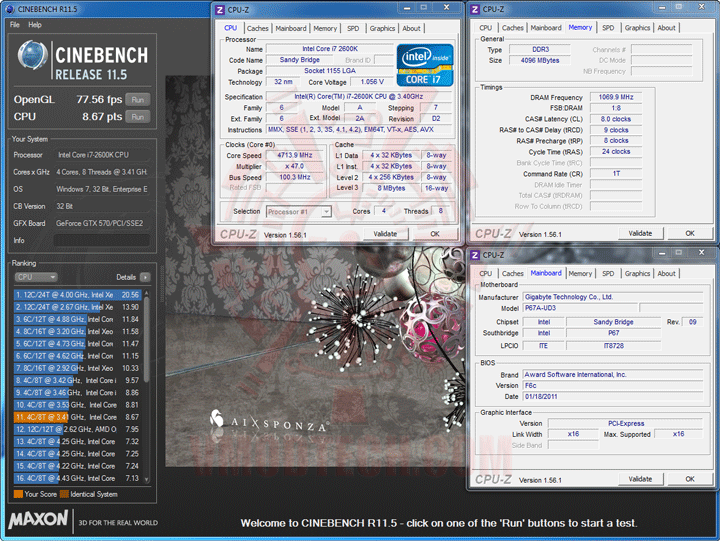
Task: Select ranking row 12 AMD with score 7.95
Action: pyautogui.click(x=78, y=429)
